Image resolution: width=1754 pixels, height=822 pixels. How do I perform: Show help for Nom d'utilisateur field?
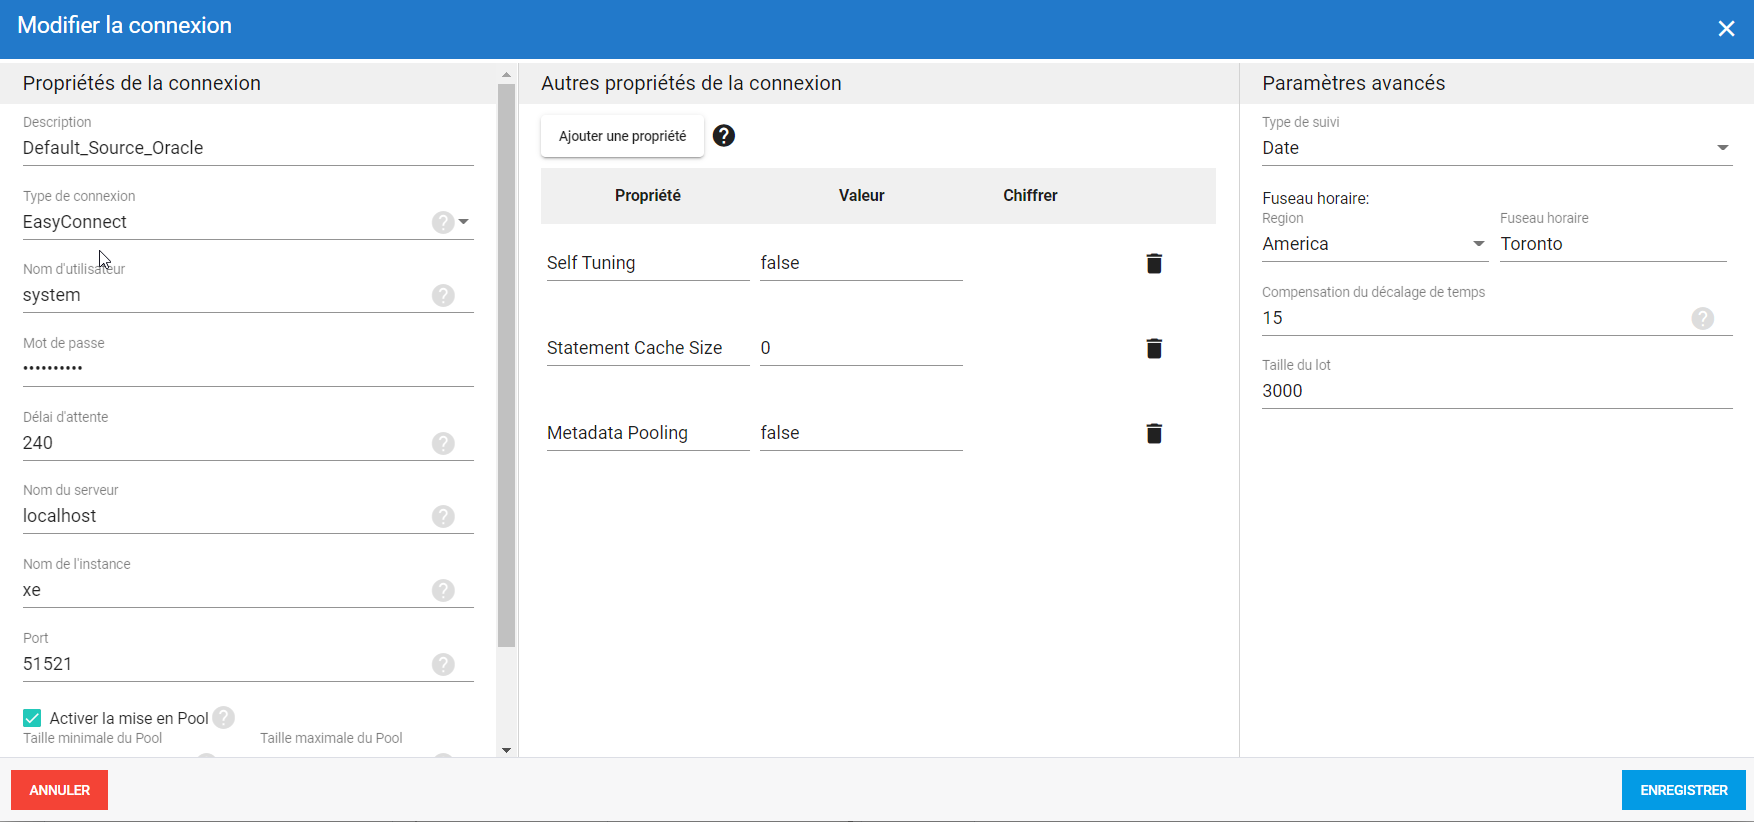point(443,295)
